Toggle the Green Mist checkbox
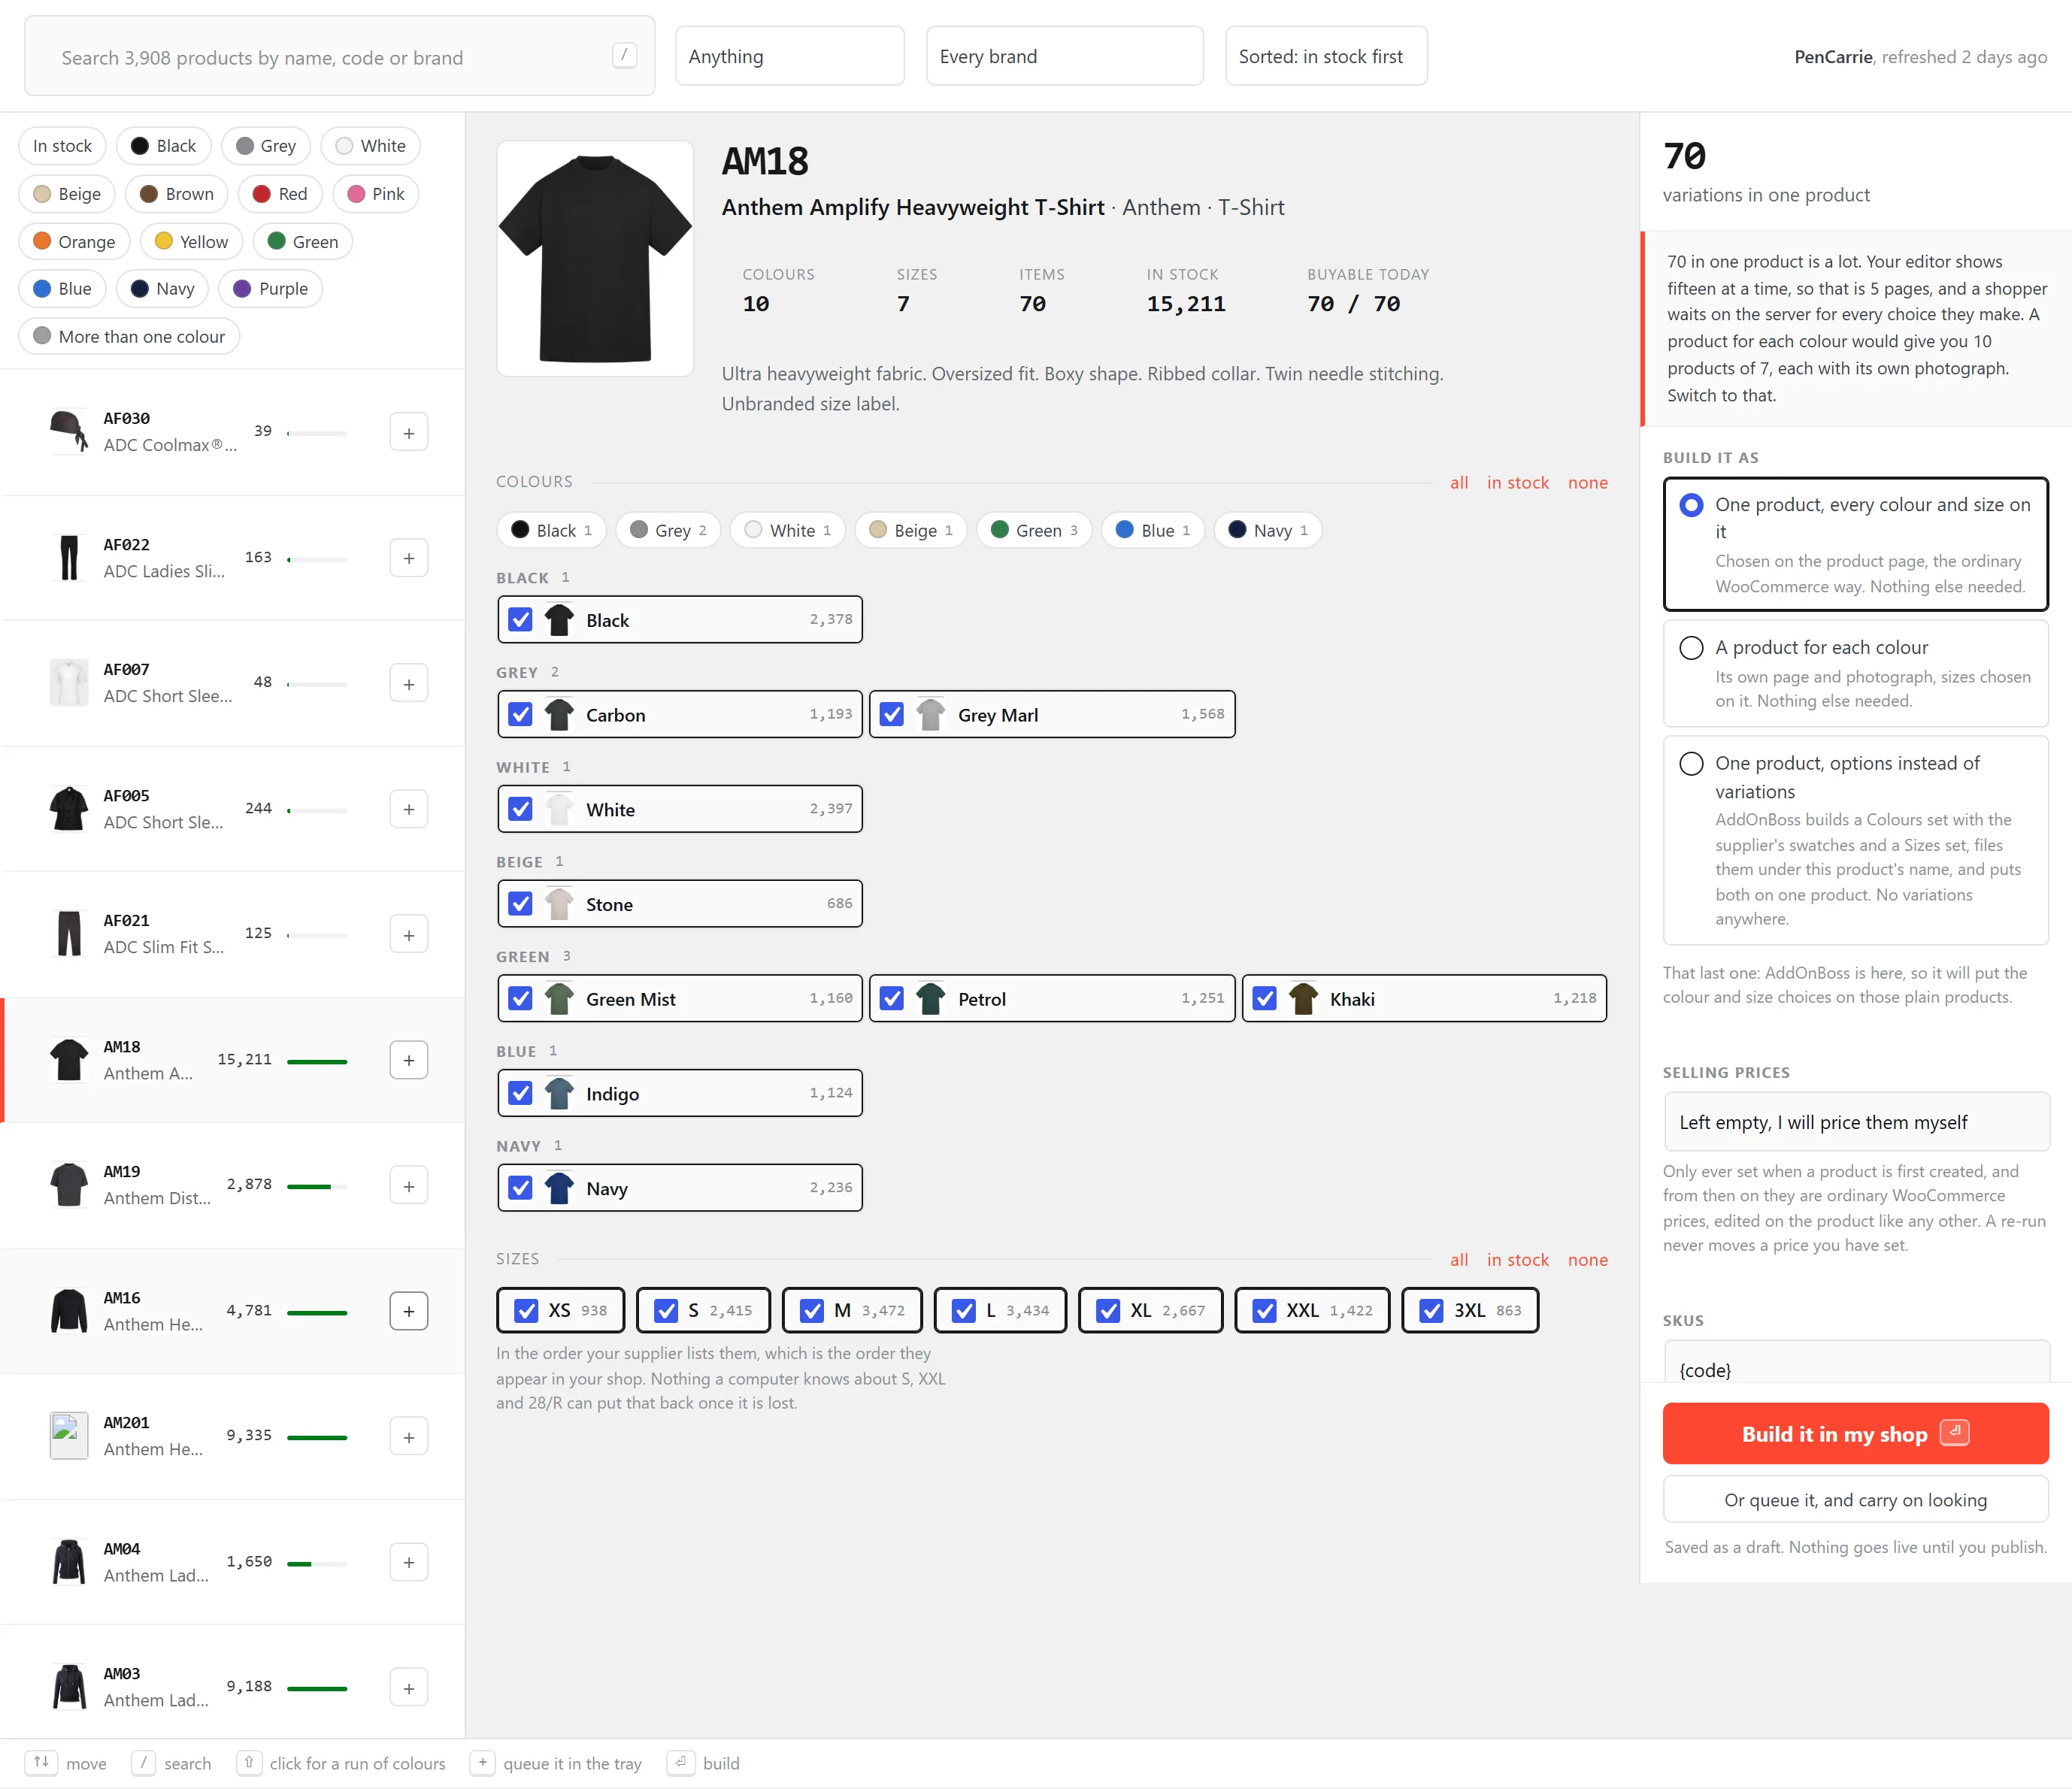 (520, 999)
